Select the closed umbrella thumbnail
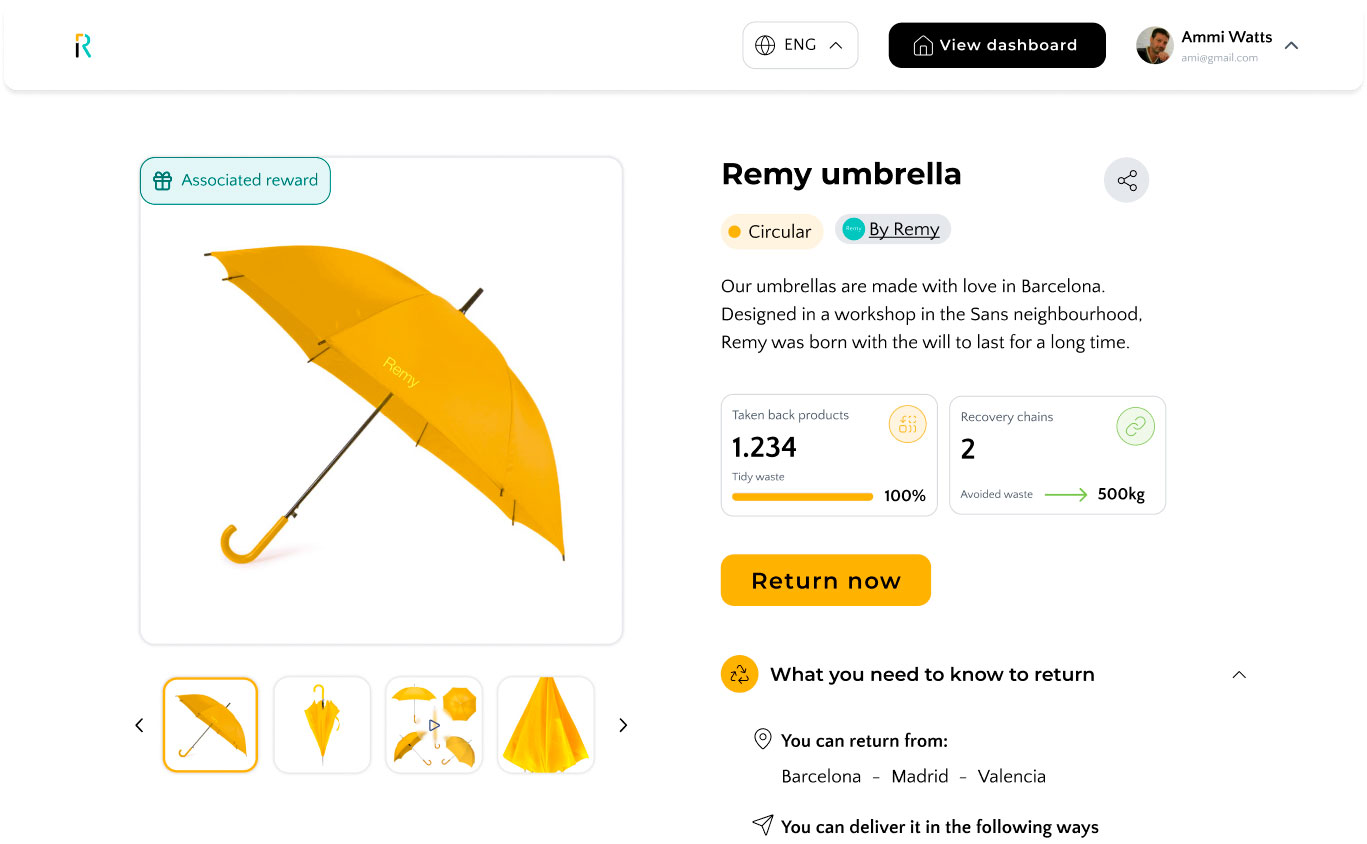This screenshot has width=1367, height=844. pos(322,725)
